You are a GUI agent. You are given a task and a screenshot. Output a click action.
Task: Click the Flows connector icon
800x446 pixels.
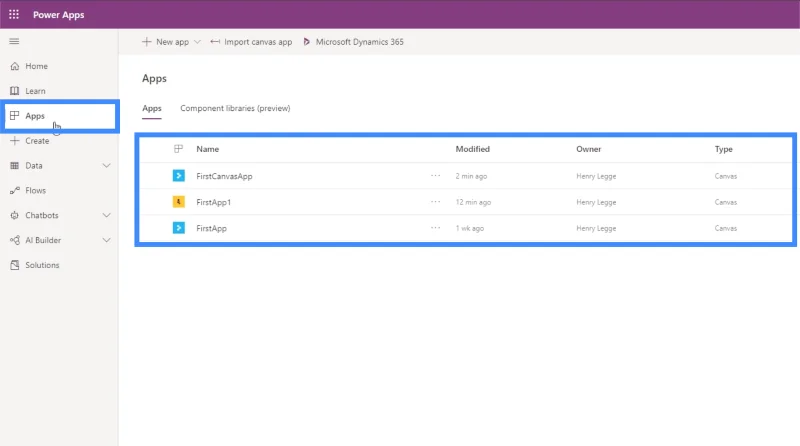pos(15,190)
